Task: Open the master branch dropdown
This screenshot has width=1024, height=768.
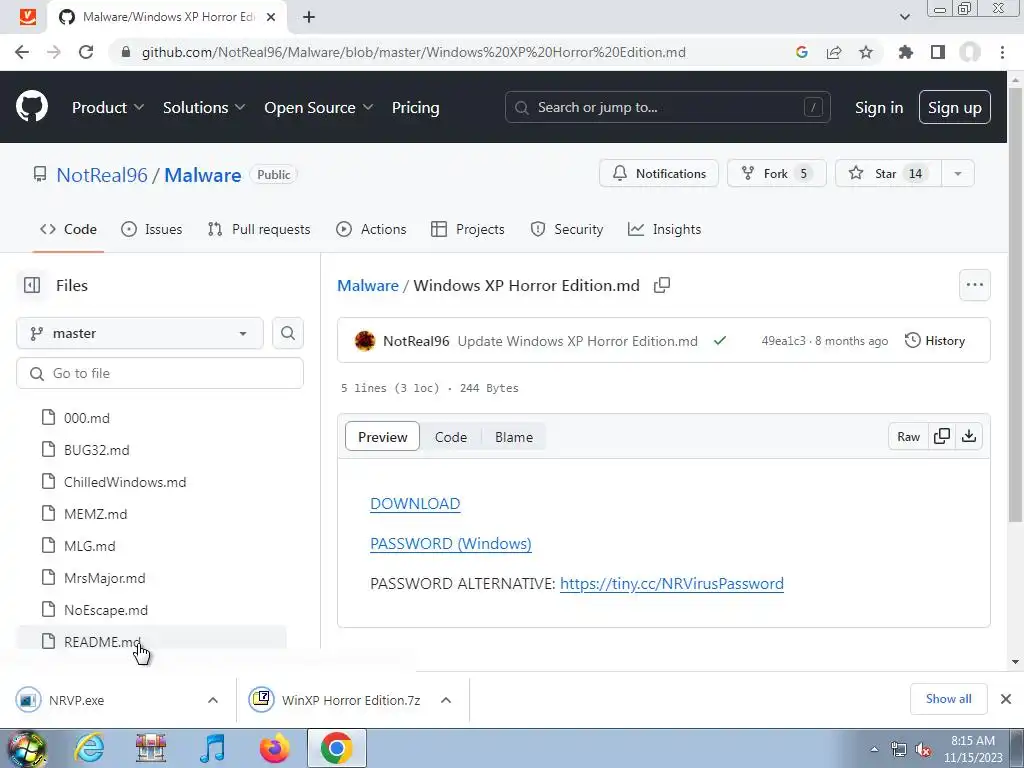Action: [140, 333]
